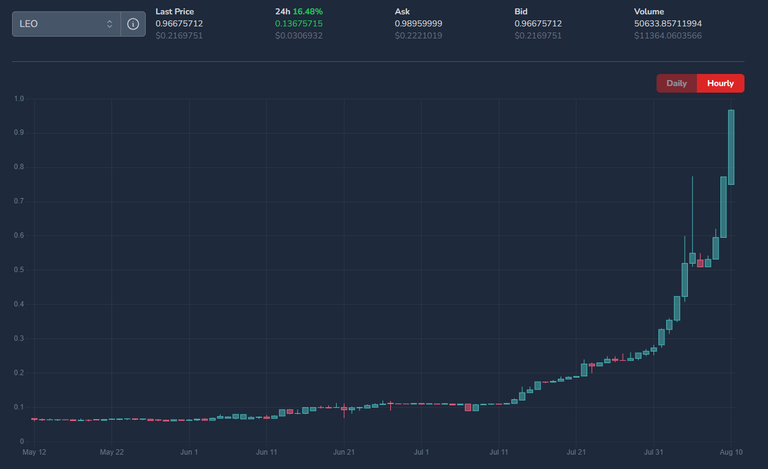The width and height of the screenshot is (768, 469).
Task: Click the Ask price 0.98959999
Action: point(418,23)
